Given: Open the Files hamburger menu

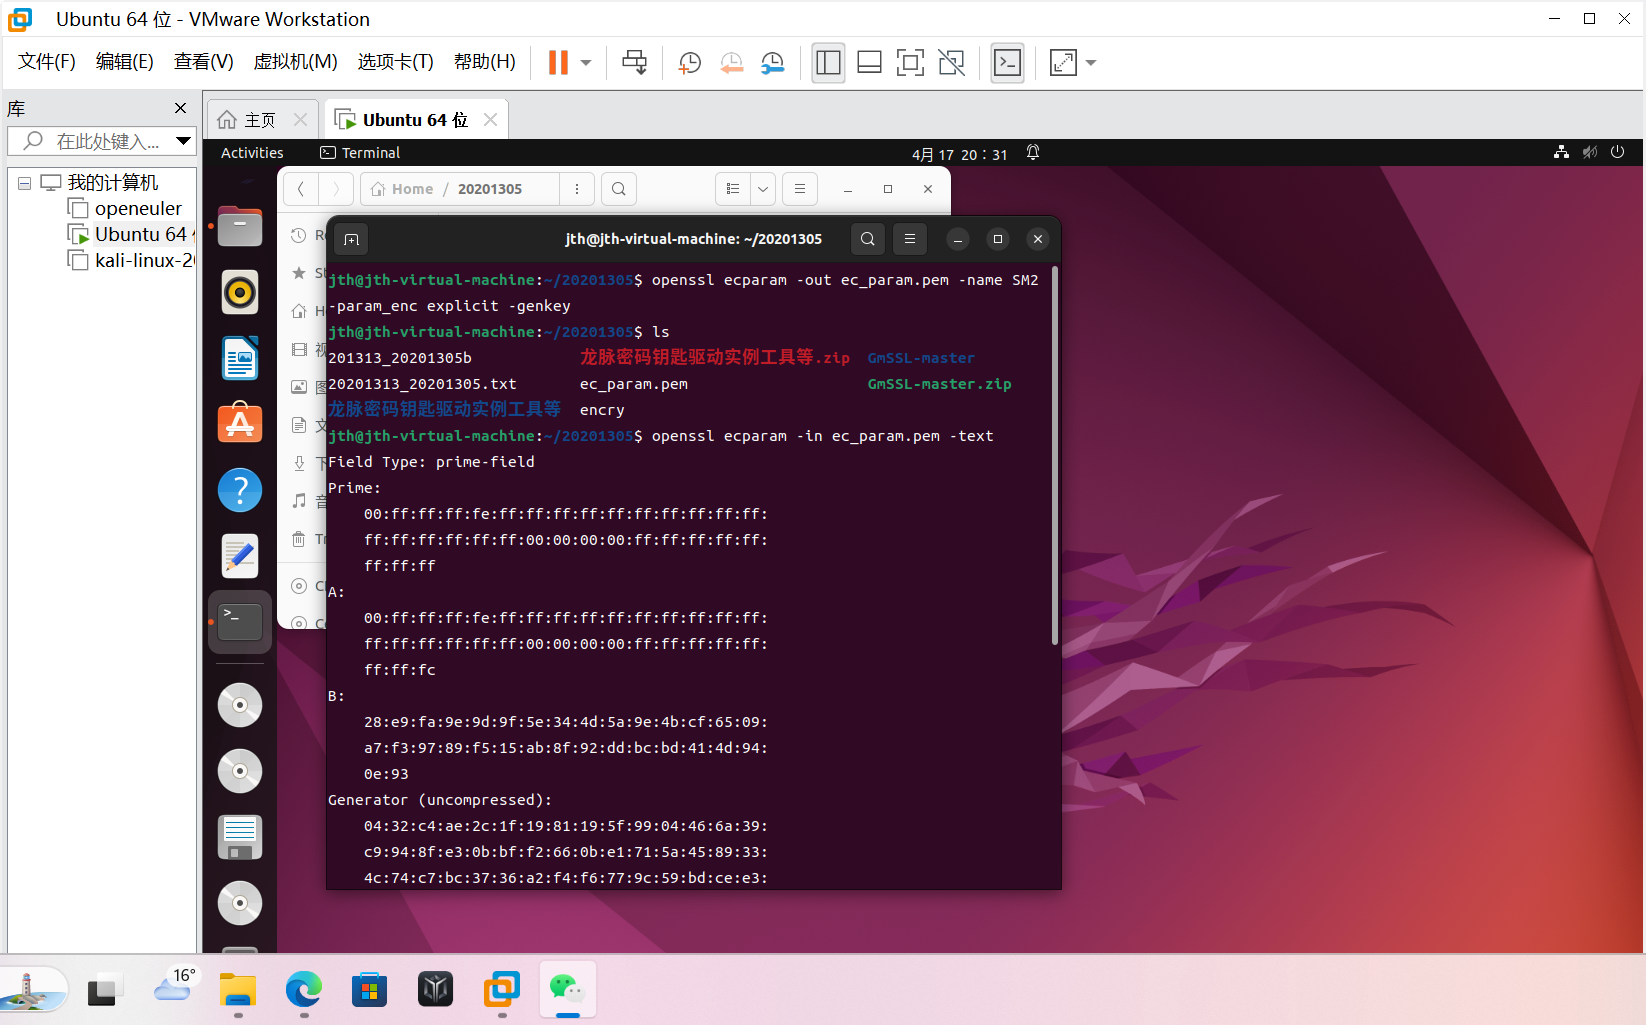Looking at the screenshot, I should tap(799, 189).
